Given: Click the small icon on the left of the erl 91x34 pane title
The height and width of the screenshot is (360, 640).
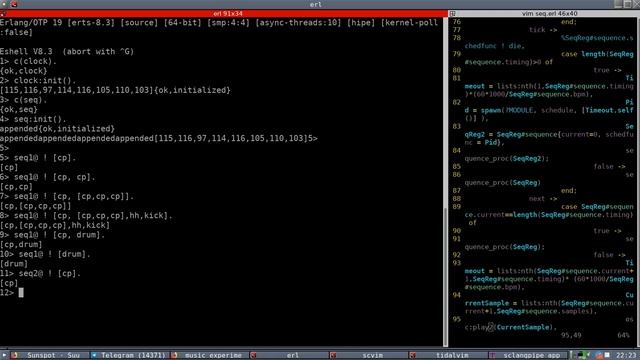Looking at the screenshot, I should click(2, 13).
